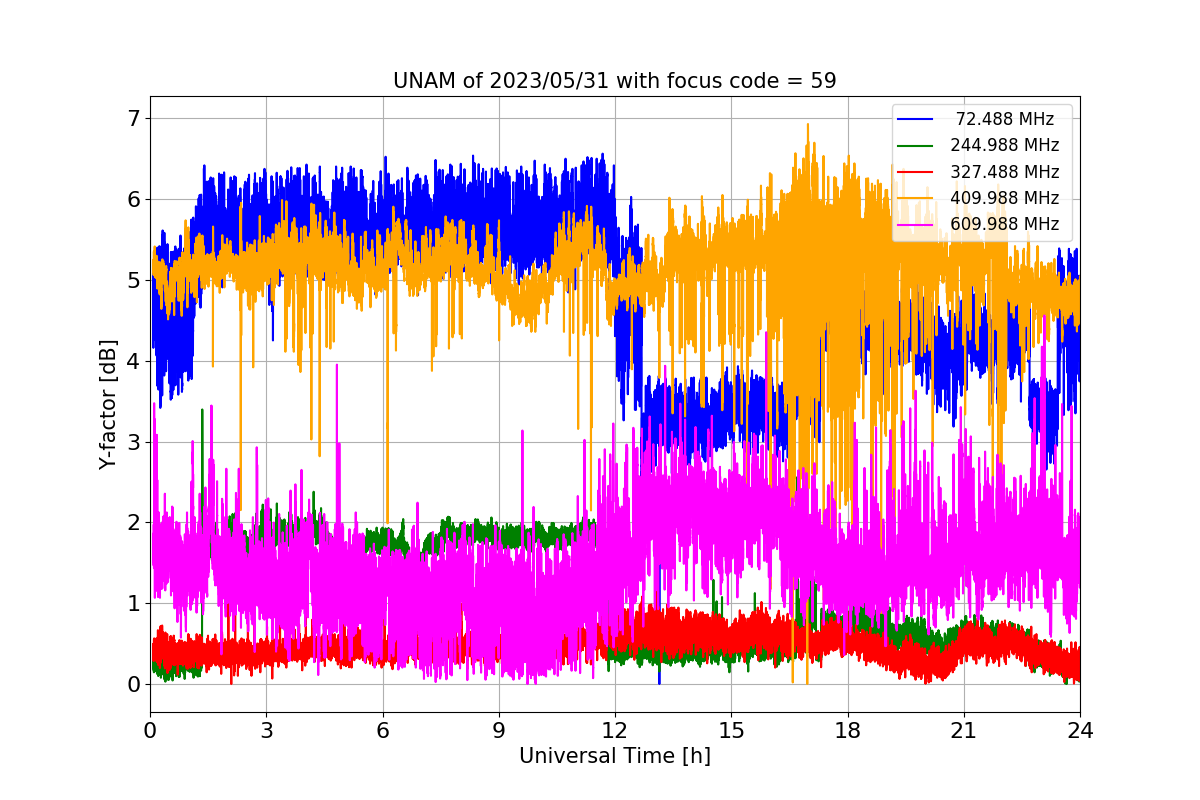
Task: Click the x-axis tick label '15'
Action: 731,731
